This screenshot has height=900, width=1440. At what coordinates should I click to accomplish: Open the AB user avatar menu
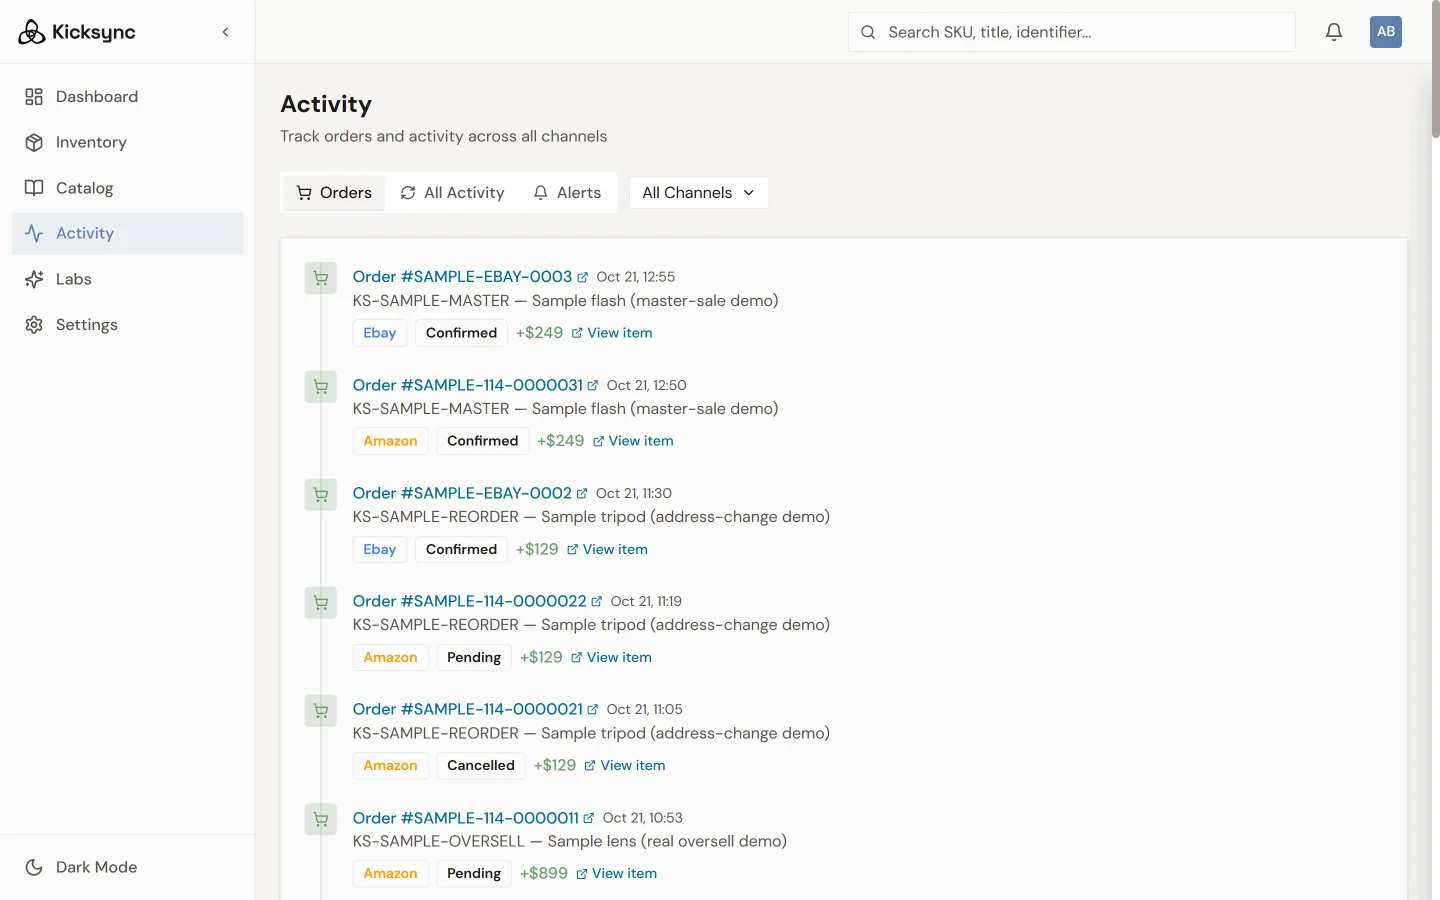(x=1386, y=32)
